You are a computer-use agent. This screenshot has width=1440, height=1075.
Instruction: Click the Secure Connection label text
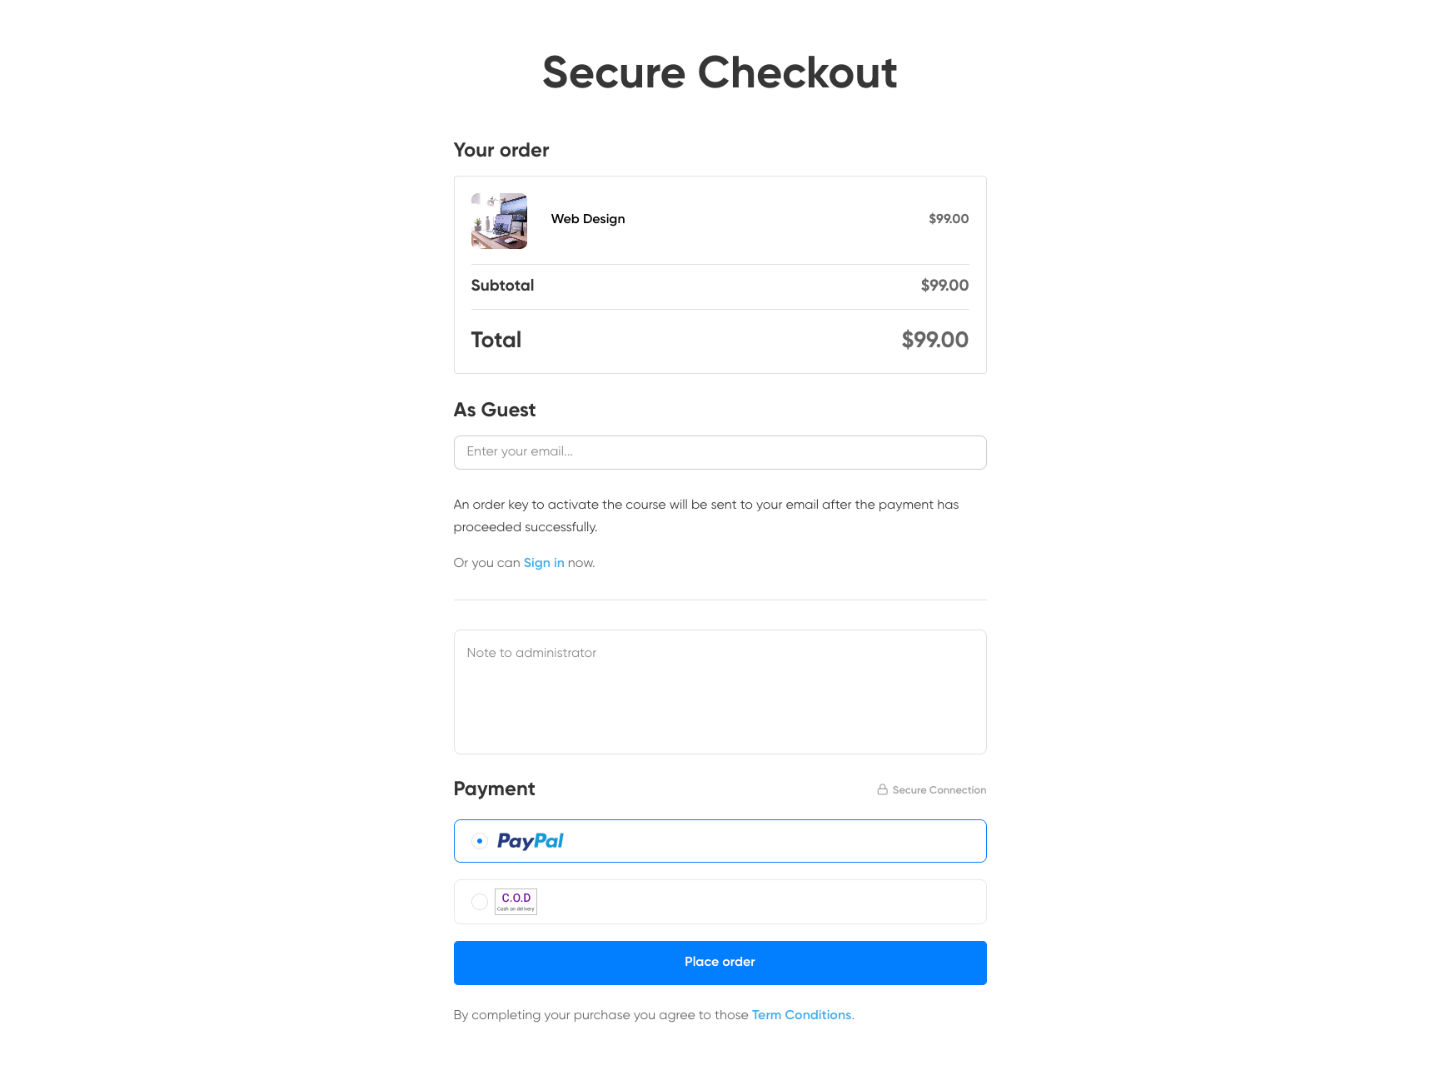(x=939, y=790)
